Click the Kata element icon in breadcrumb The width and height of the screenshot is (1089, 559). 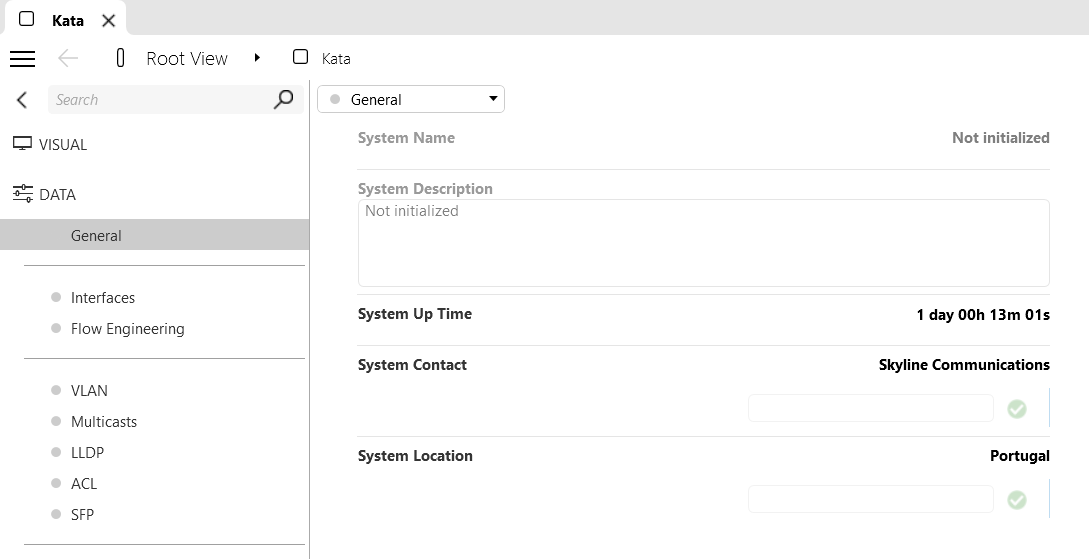pyautogui.click(x=300, y=57)
